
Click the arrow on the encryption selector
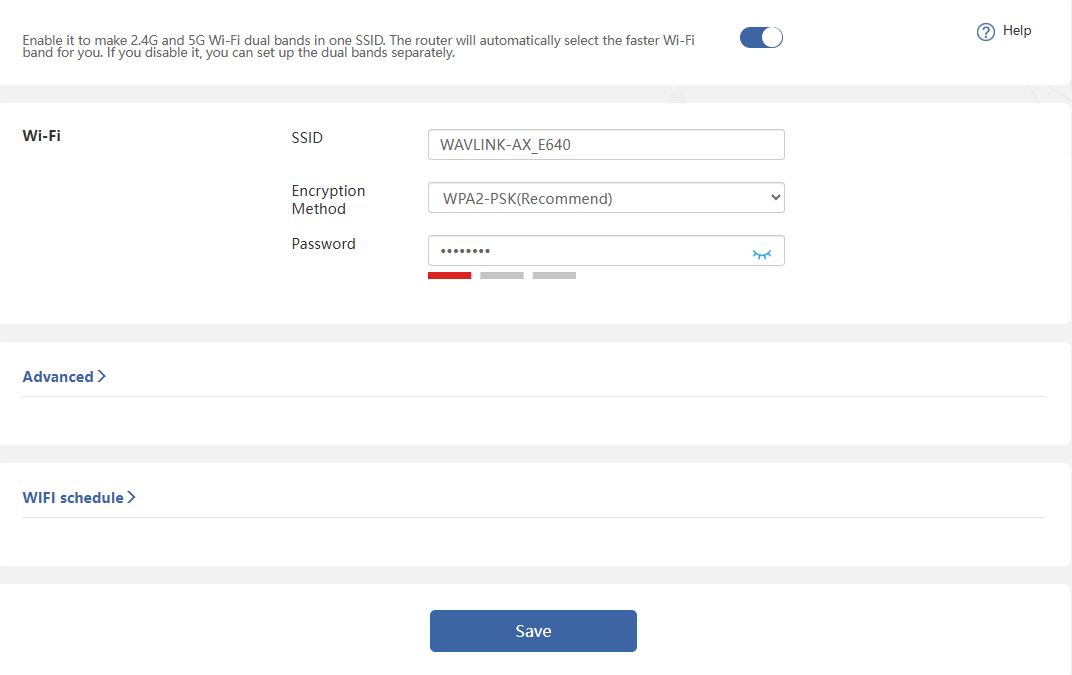(x=776, y=198)
